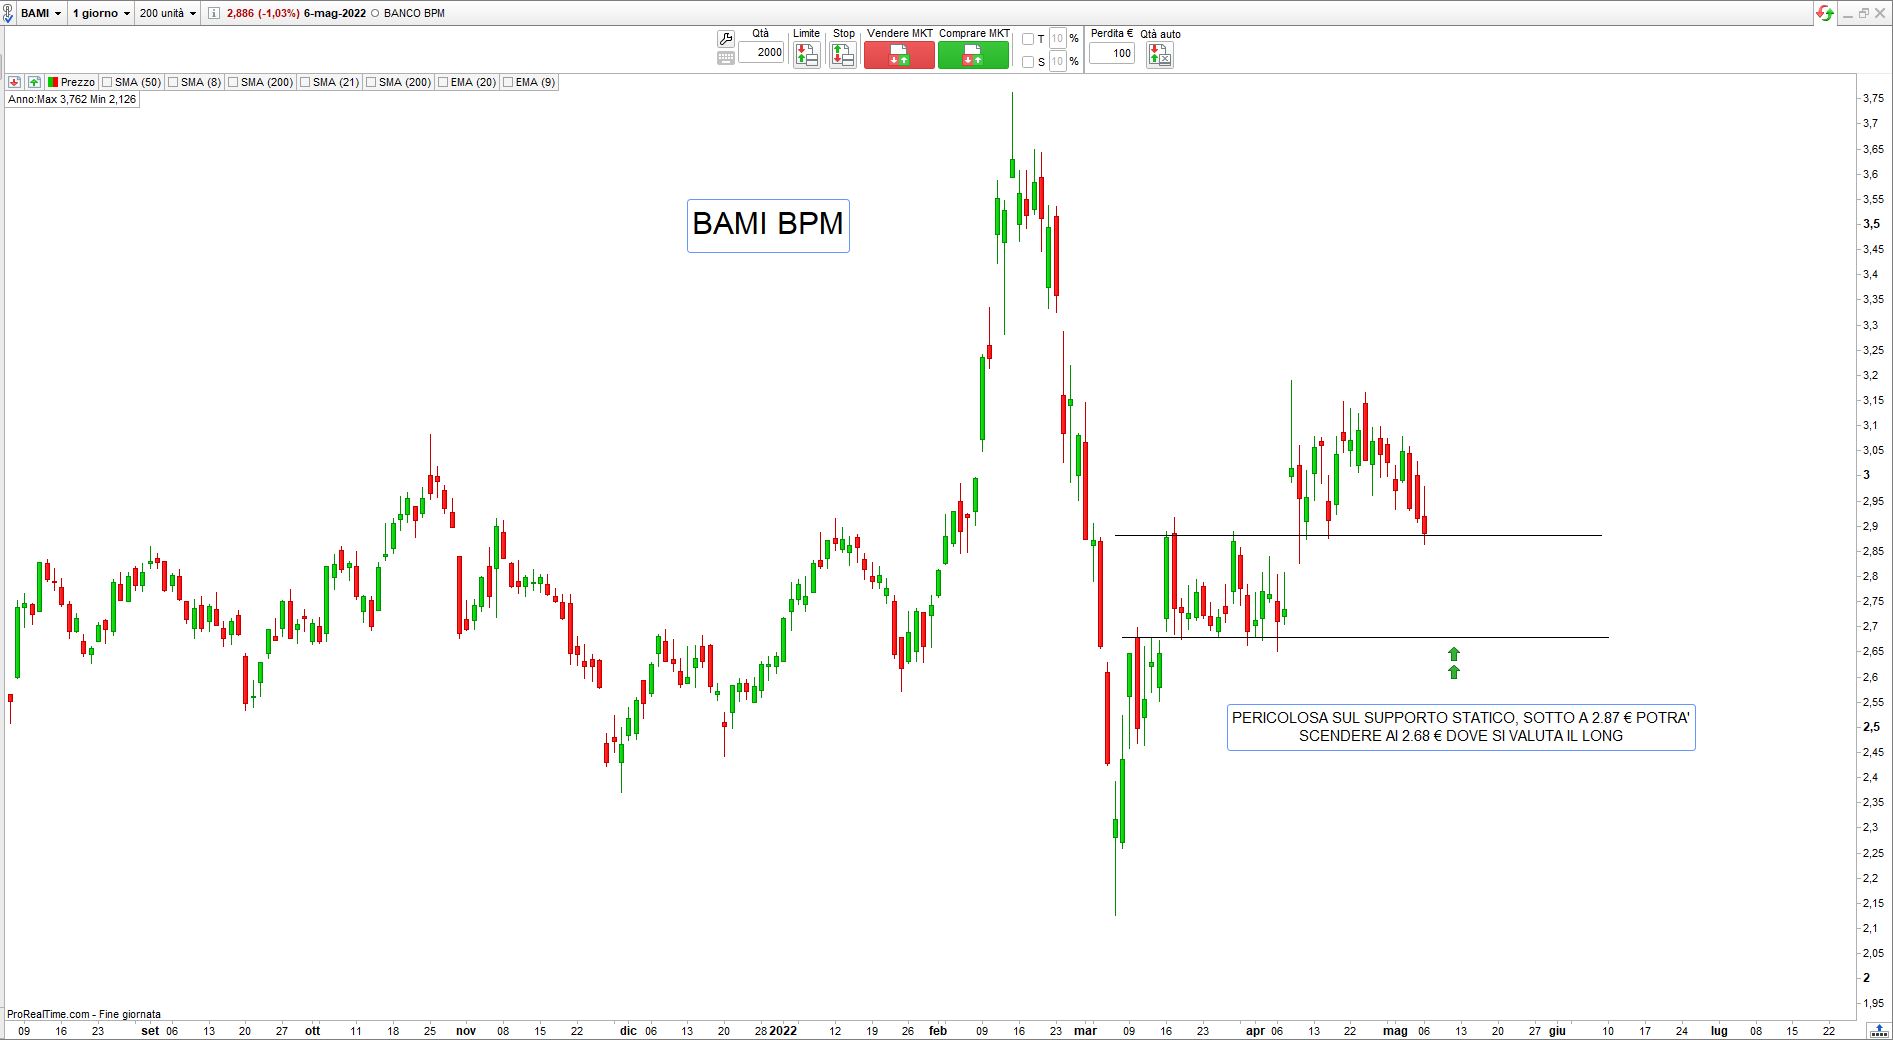This screenshot has width=1893, height=1040.
Task: Close the chart window
Action: (x=1881, y=13)
